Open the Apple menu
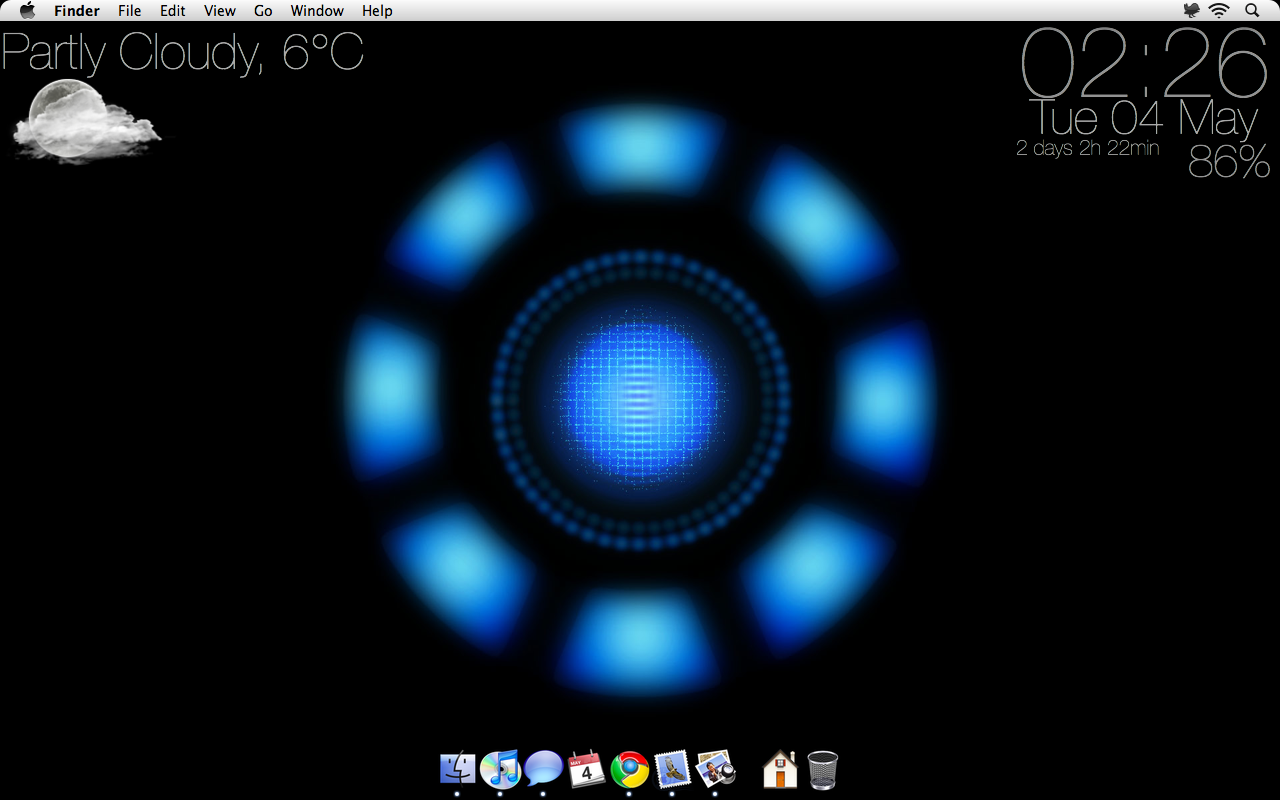Viewport: 1280px width, 800px height. pyautogui.click(x=27, y=10)
